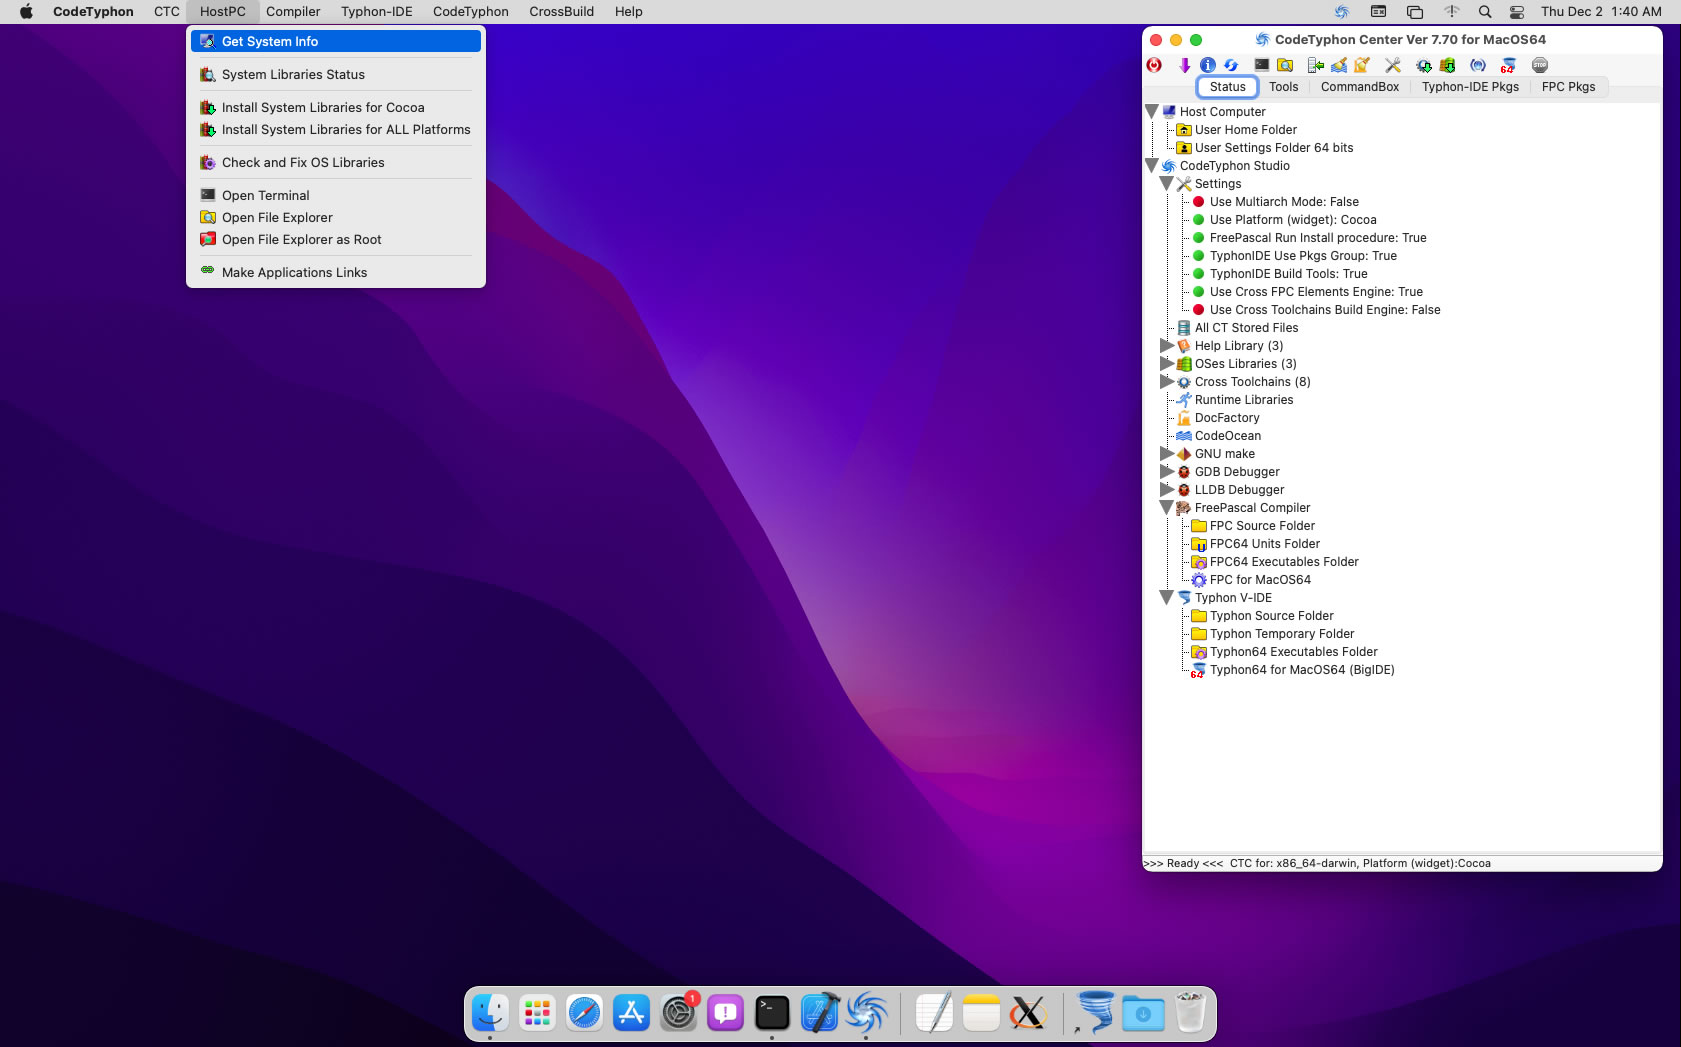Click the red power icon in CodeTyphon Center toolbar
Screen dimensions: 1681x1047
point(1154,65)
